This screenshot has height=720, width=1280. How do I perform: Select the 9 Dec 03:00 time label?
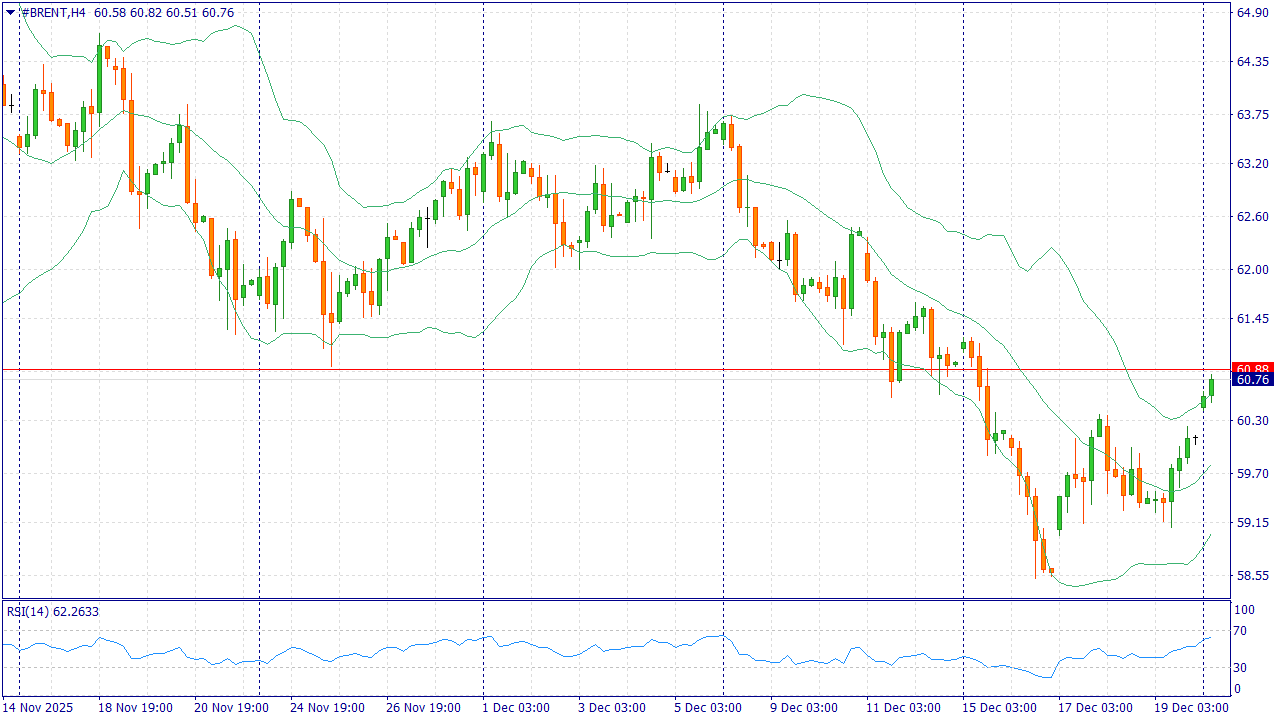(x=804, y=708)
